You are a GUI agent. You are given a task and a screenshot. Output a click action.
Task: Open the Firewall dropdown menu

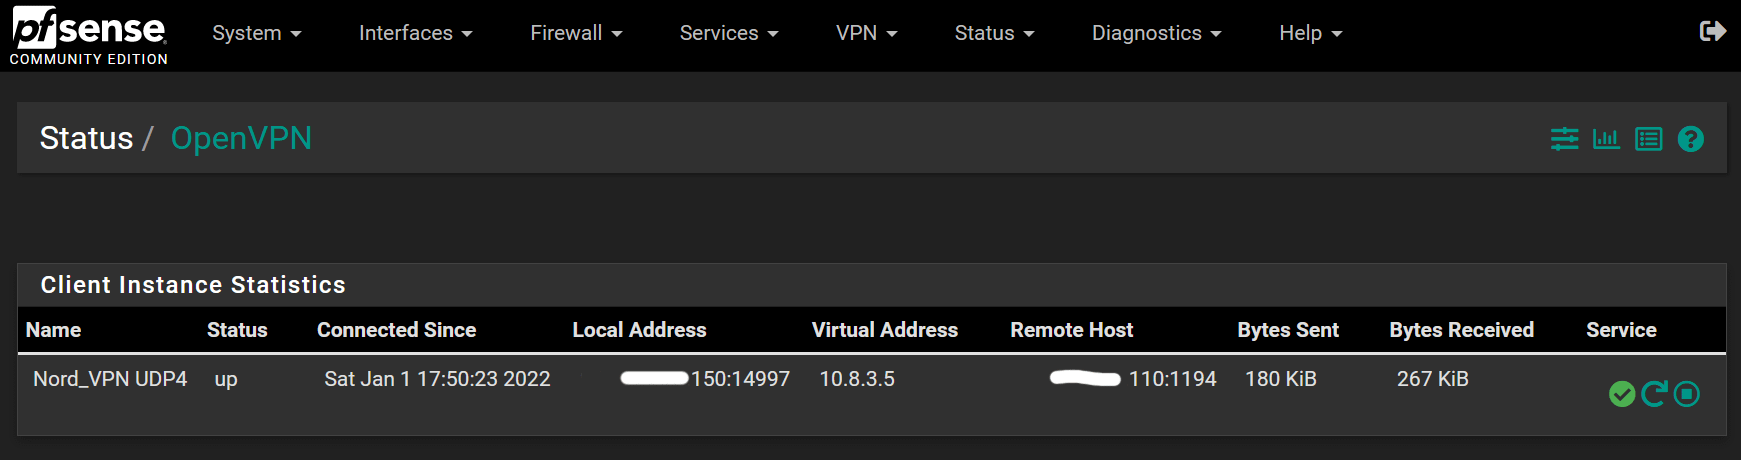coord(576,33)
